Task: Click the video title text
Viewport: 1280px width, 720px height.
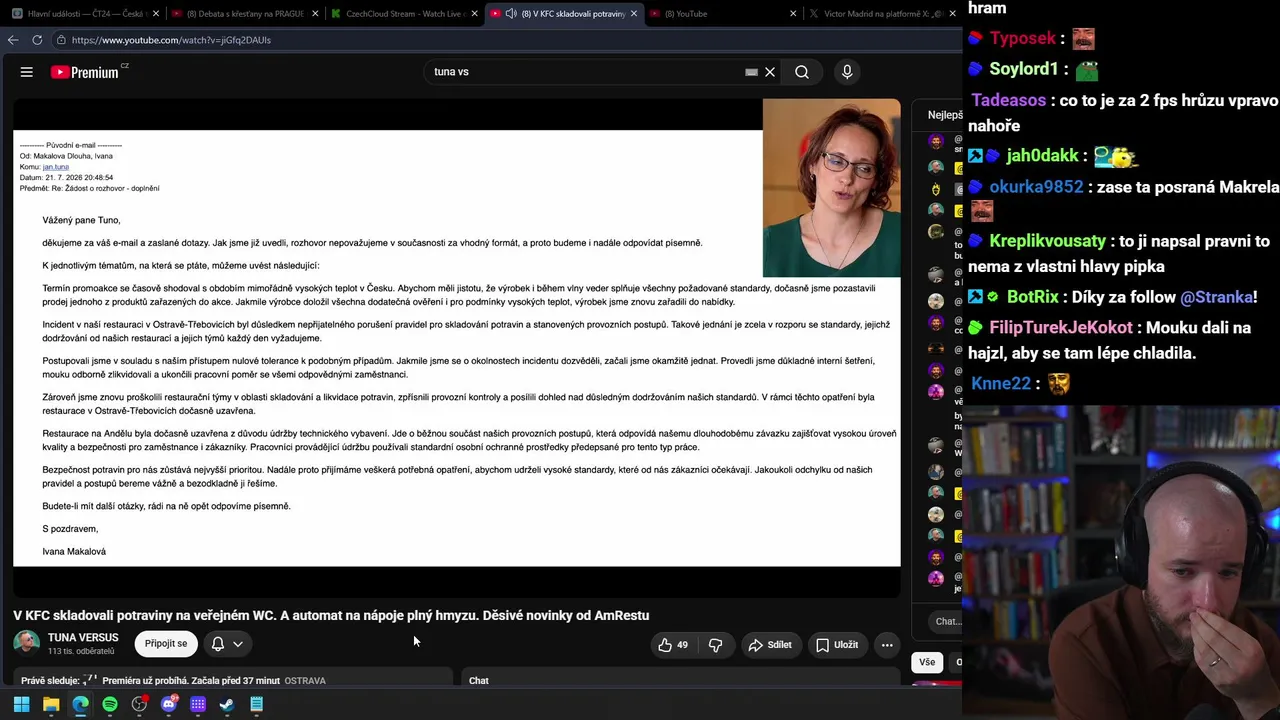Action: 331,616
